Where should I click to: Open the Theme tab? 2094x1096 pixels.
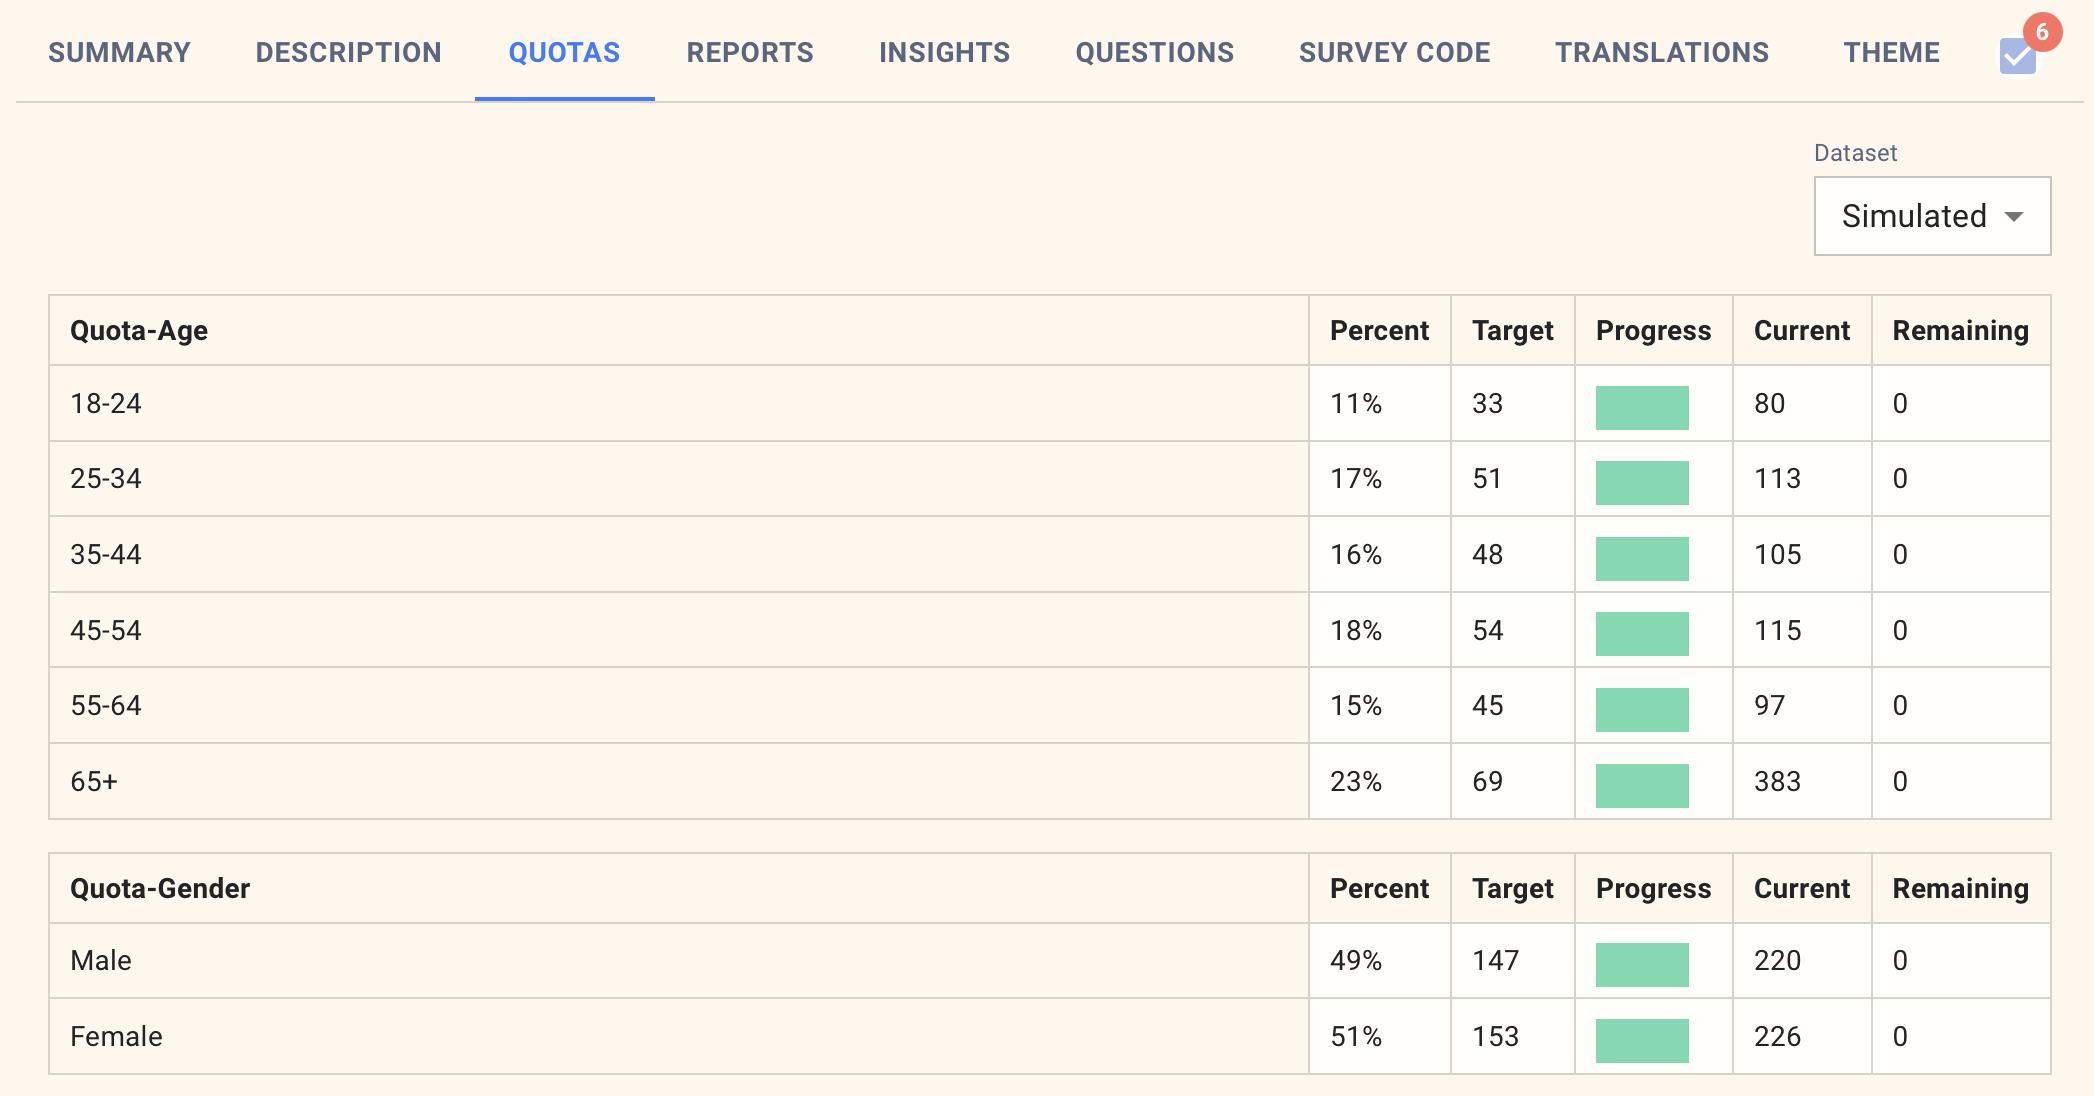(1891, 52)
